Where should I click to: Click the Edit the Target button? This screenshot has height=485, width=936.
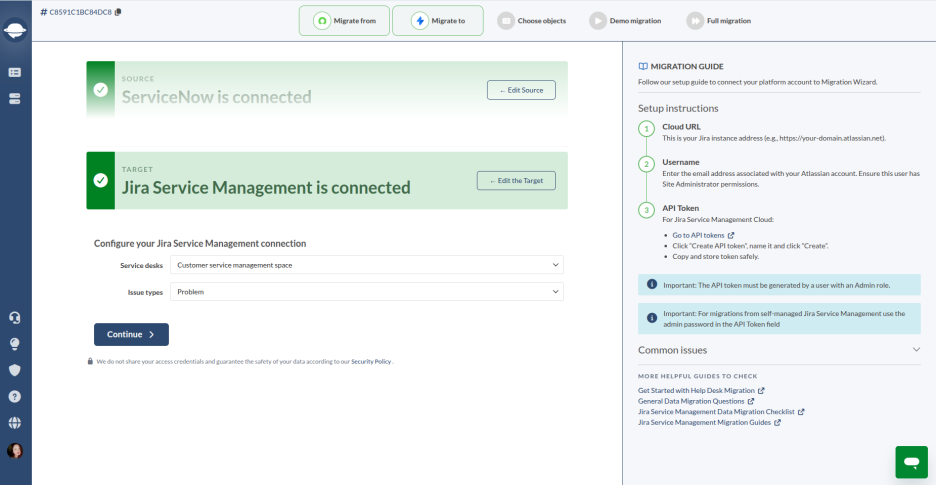click(x=516, y=180)
